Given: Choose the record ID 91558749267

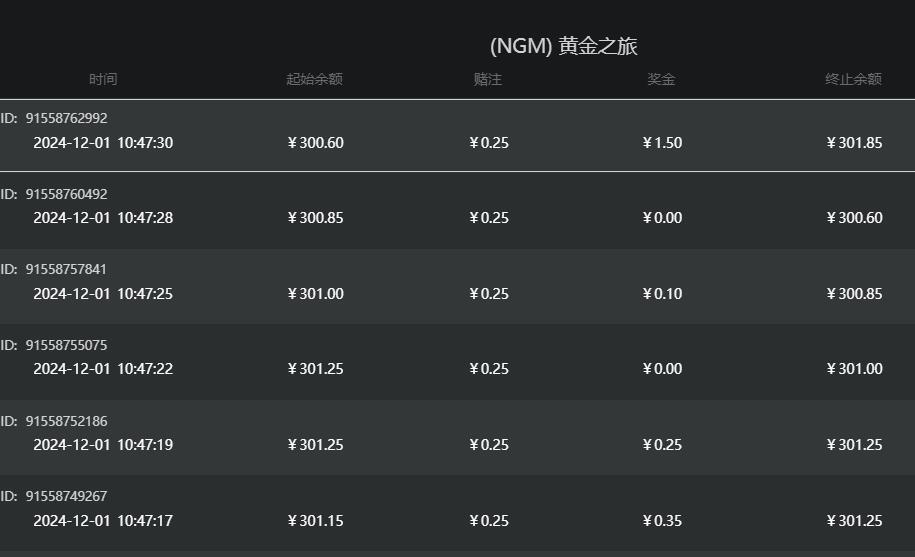Looking at the screenshot, I should [66, 496].
